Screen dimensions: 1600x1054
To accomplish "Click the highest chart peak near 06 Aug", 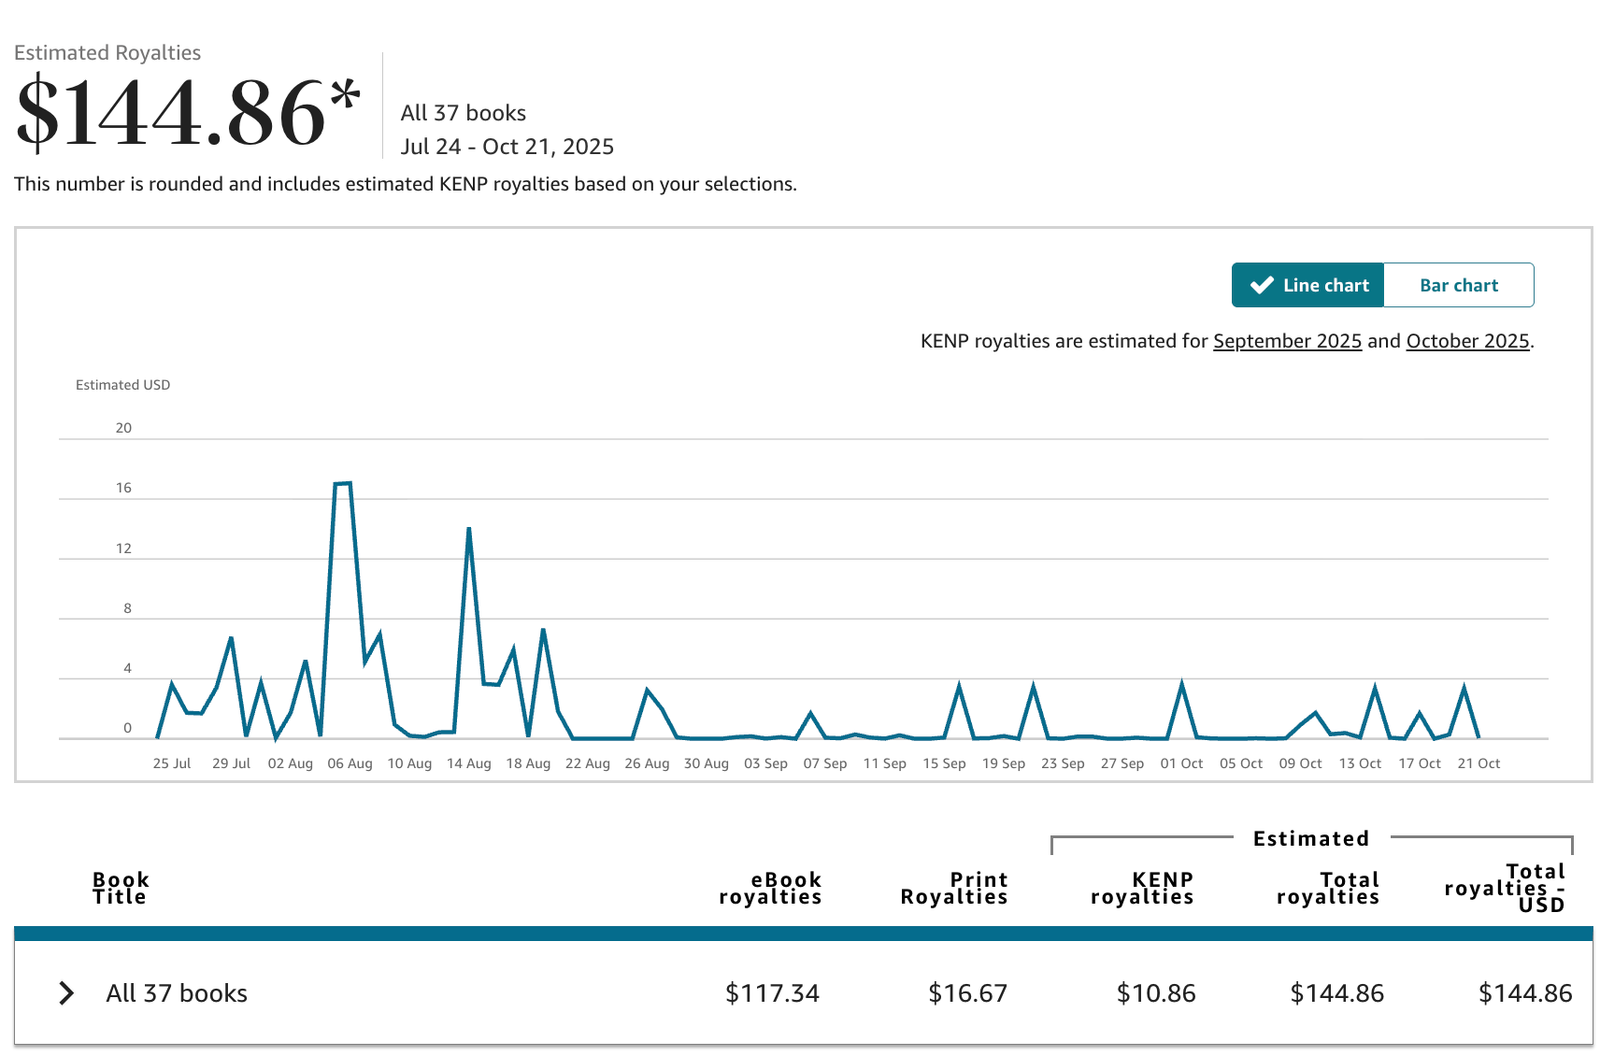I will point(342,484).
